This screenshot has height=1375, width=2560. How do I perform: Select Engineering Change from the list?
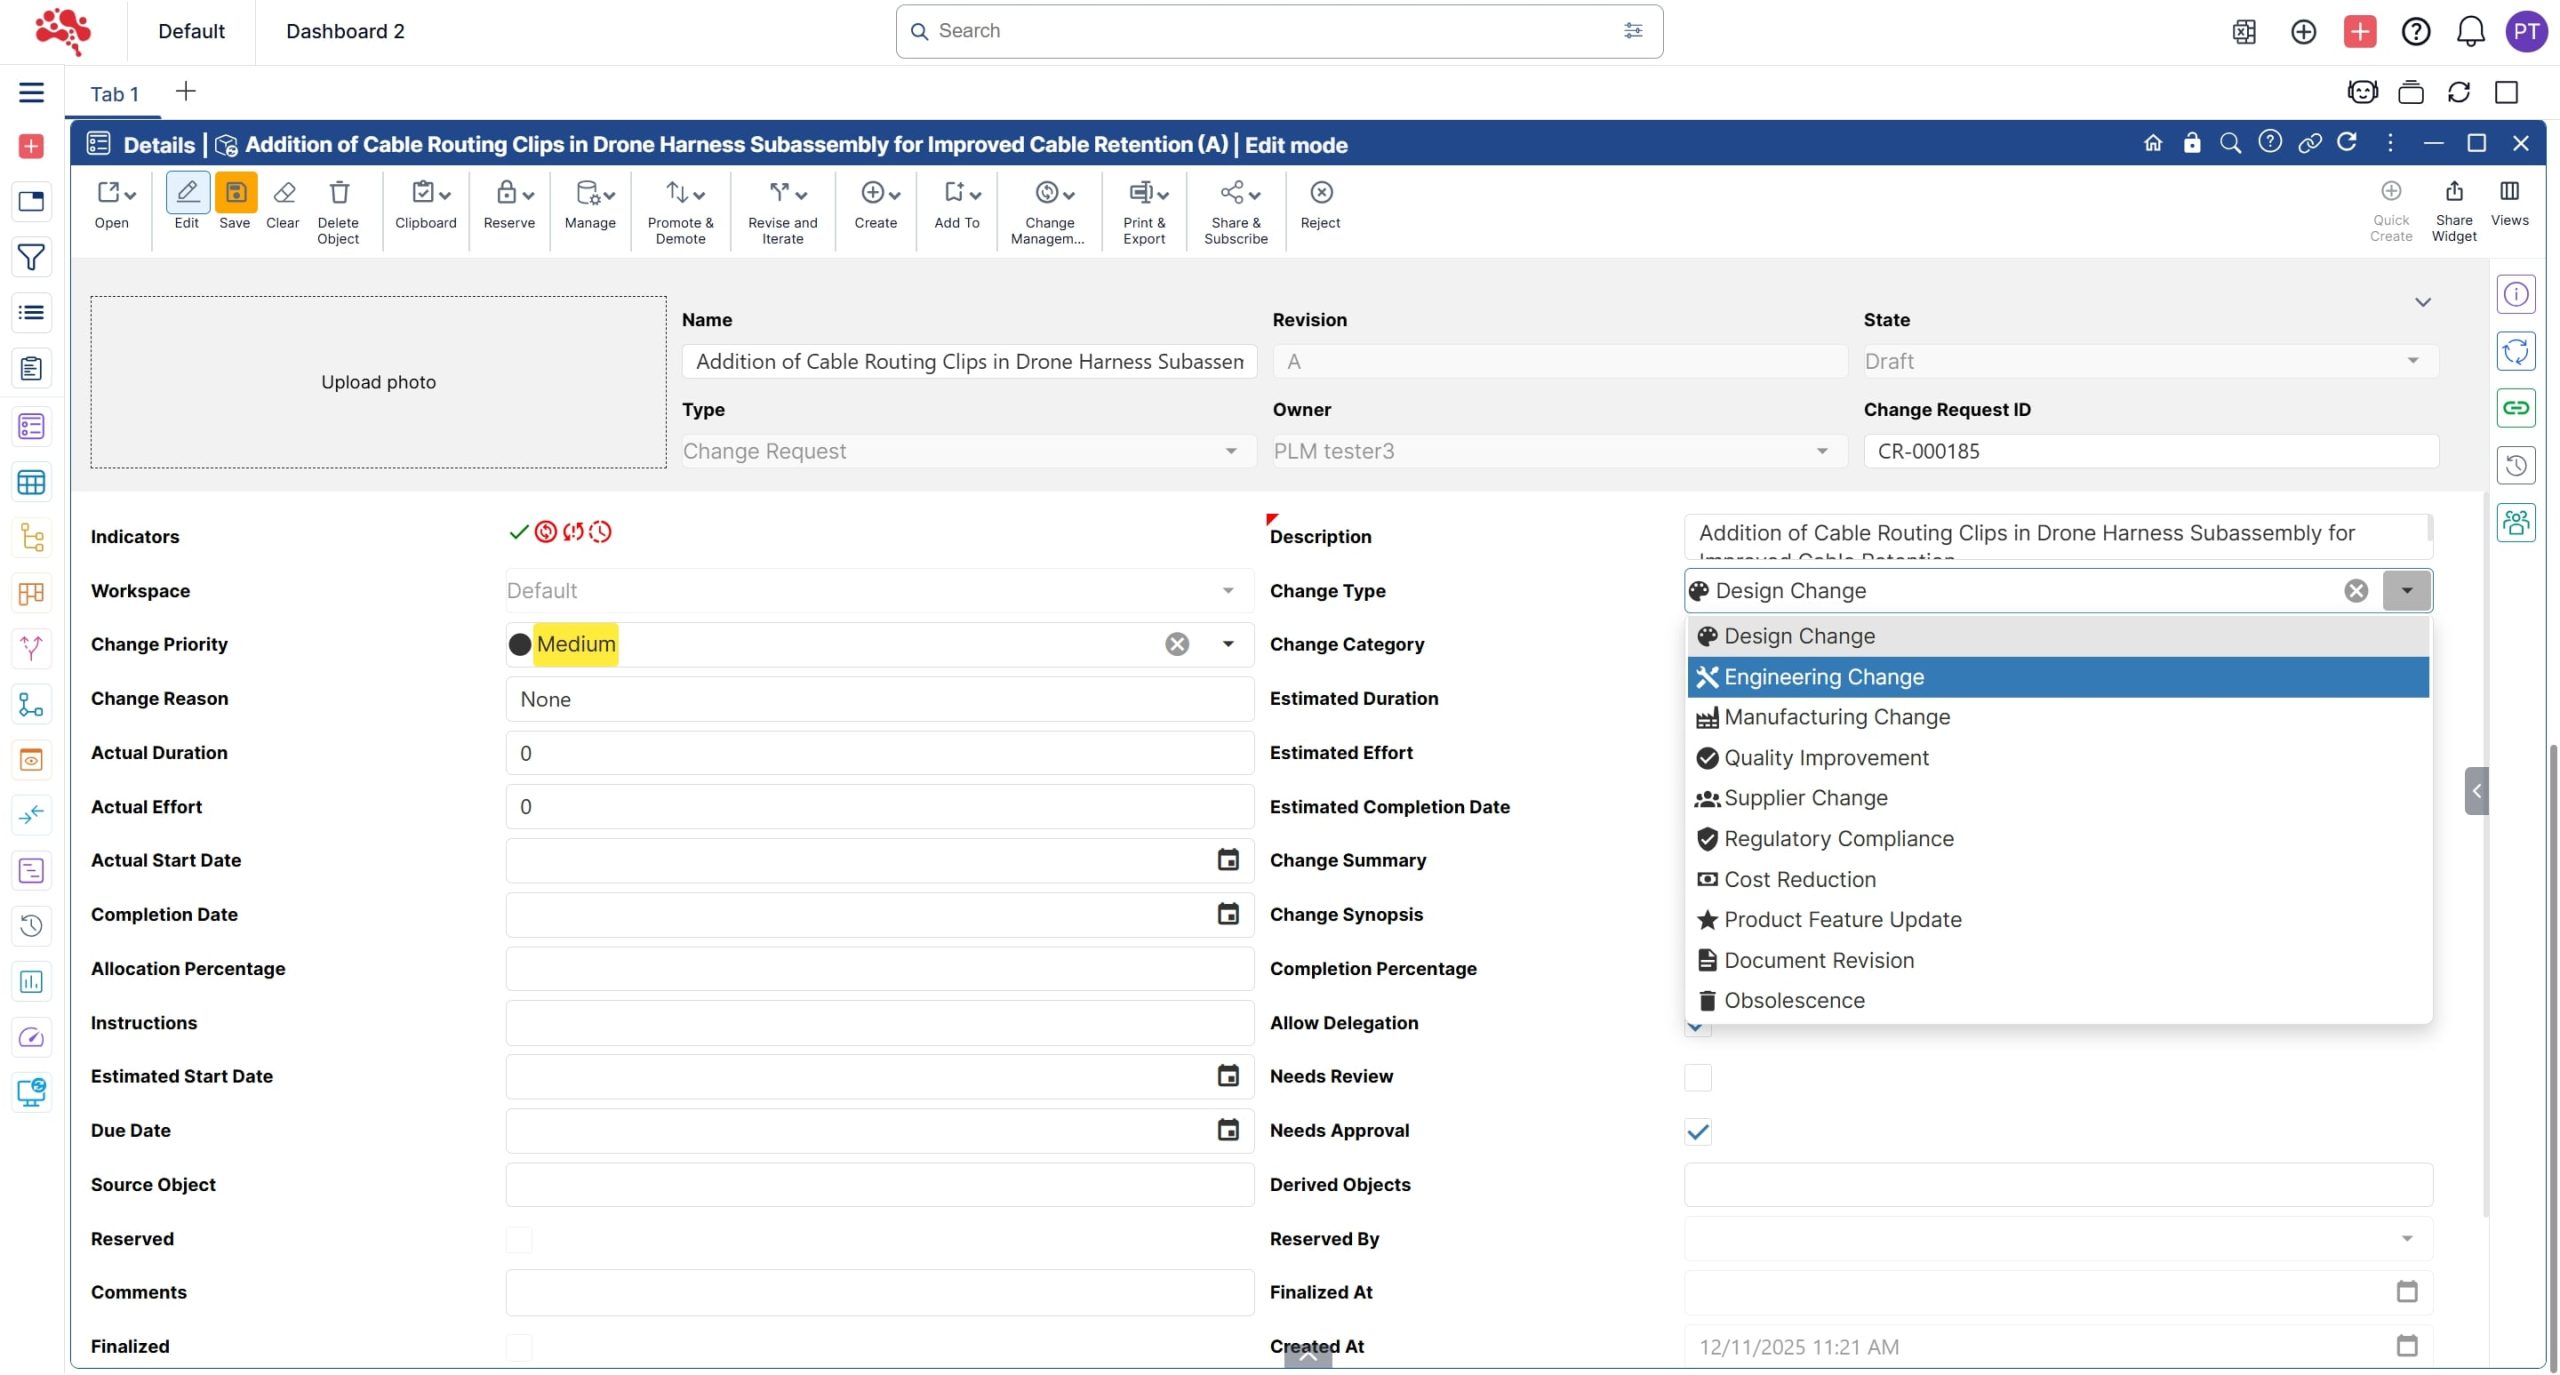pos(1823,677)
